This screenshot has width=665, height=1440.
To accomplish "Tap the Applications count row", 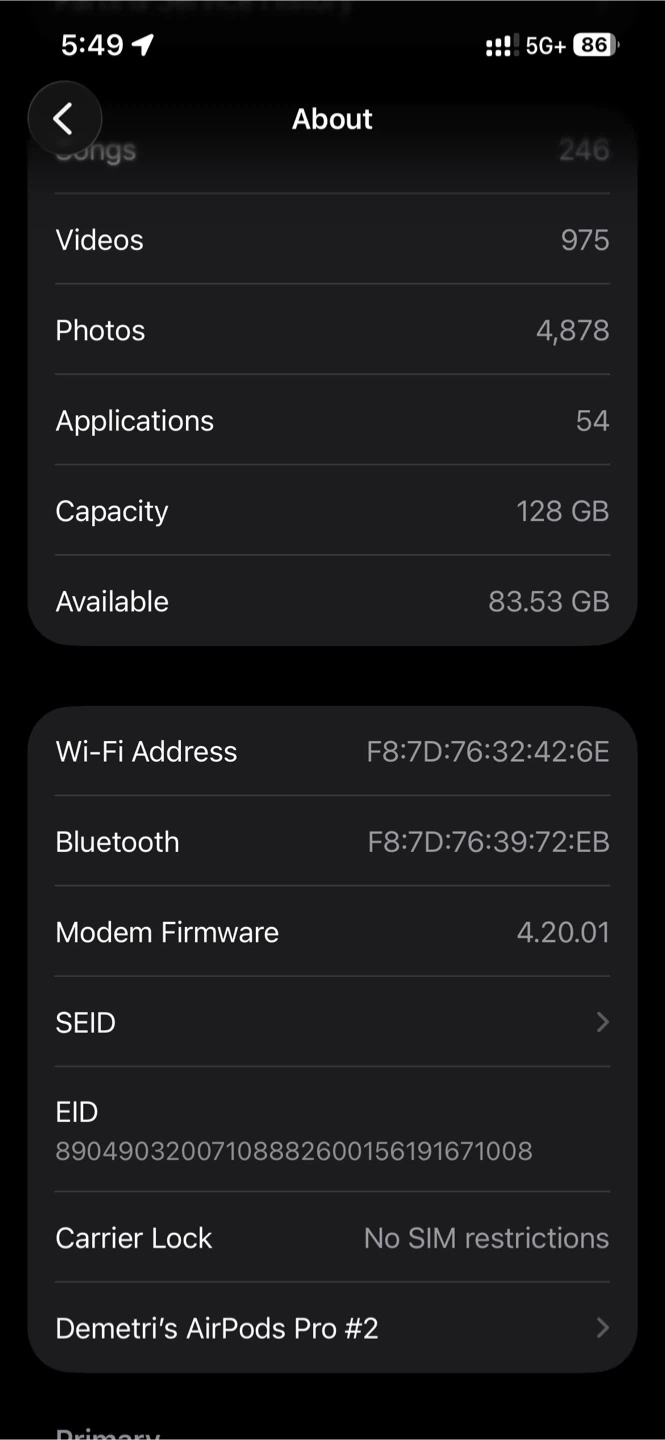I will [332, 421].
